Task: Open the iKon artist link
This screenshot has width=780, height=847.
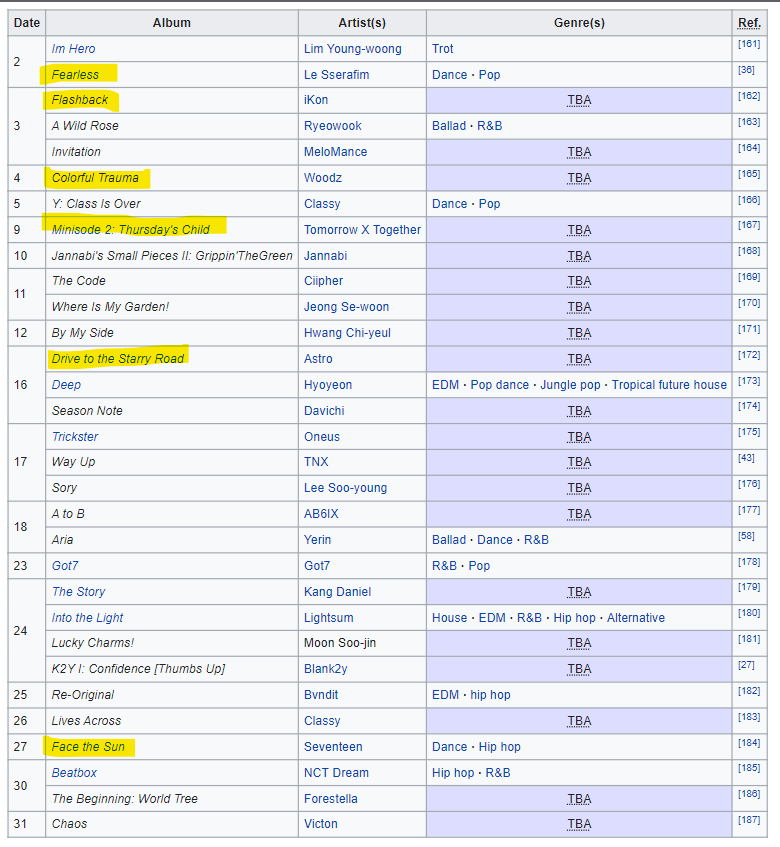Action: coord(316,100)
